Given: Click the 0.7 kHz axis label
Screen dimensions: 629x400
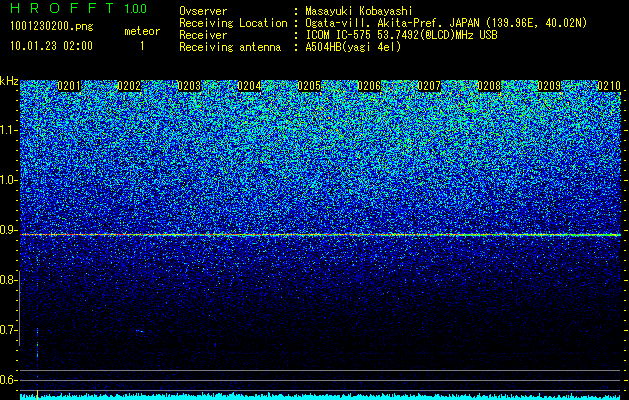Looking at the screenshot, I should click(x=8, y=330).
